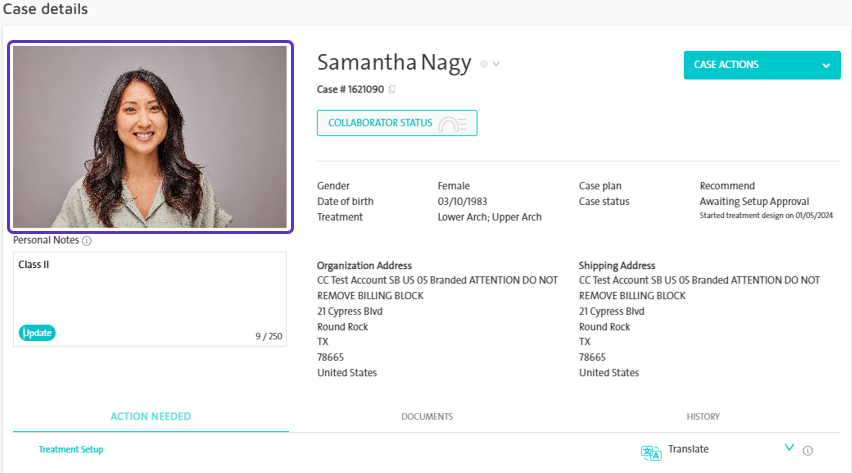The height and width of the screenshot is (473, 852).
Task: Click the info icon beside the Translate dropdown
Action: coord(808,451)
